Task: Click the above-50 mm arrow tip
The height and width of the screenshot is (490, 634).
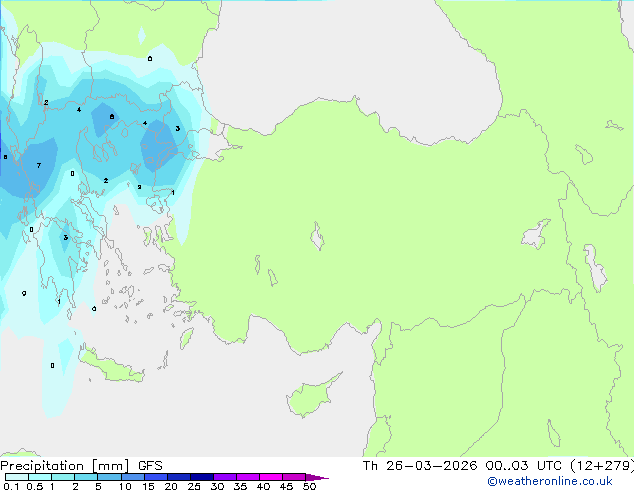Action: tap(317, 477)
